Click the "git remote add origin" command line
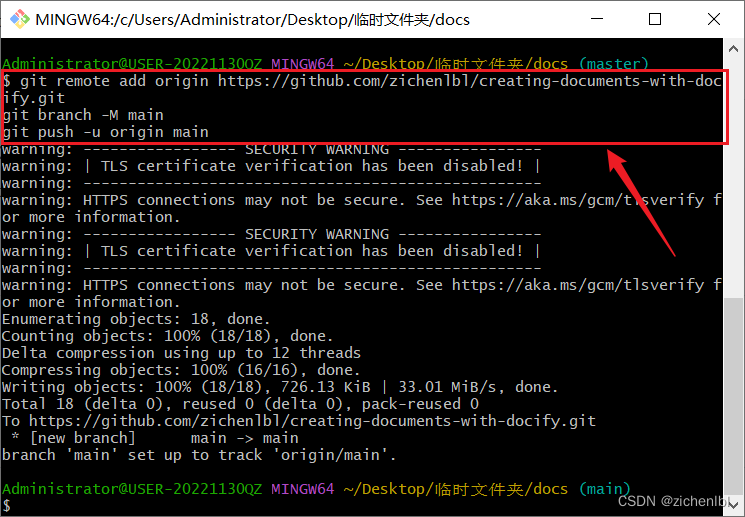The width and height of the screenshot is (745, 517). [362, 81]
